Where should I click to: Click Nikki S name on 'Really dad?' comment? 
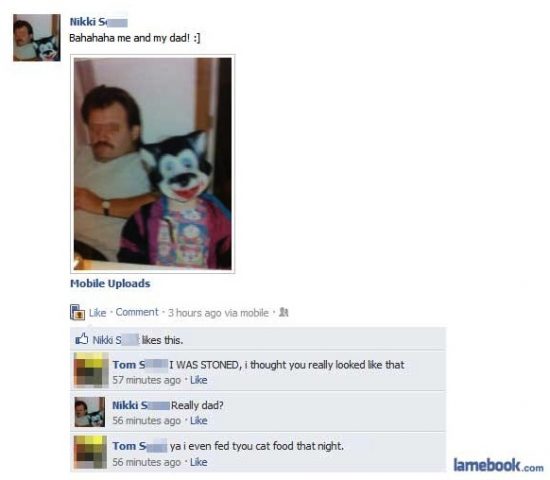click(141, 406)
